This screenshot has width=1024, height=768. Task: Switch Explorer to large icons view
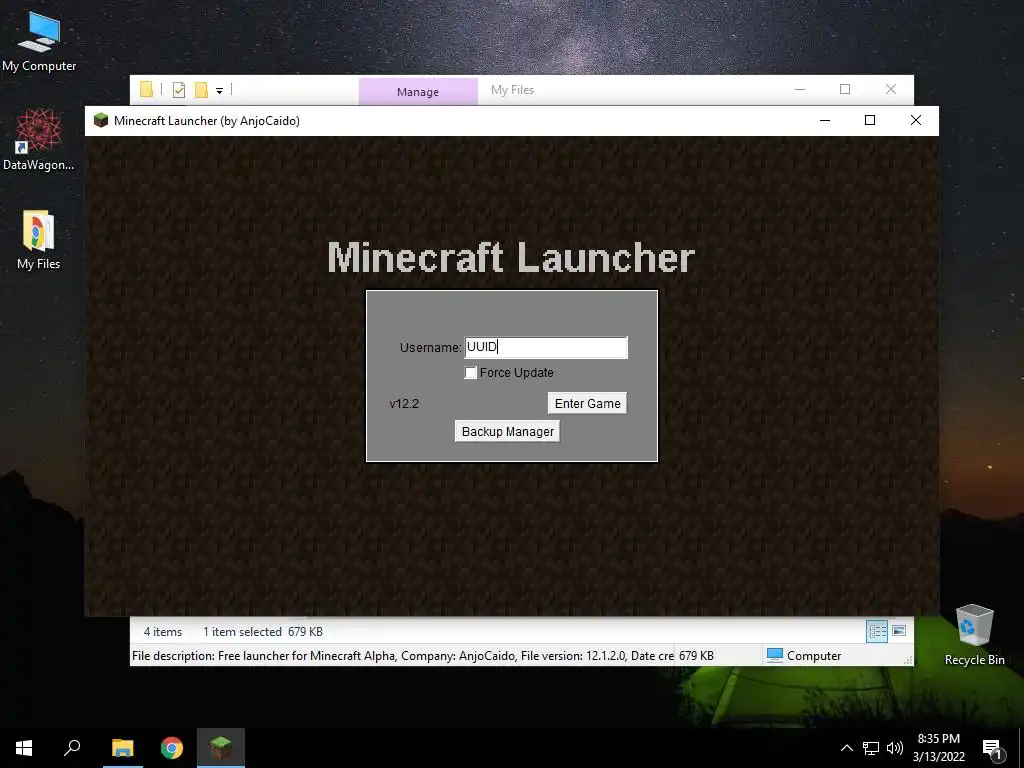(x=899, y=631)
